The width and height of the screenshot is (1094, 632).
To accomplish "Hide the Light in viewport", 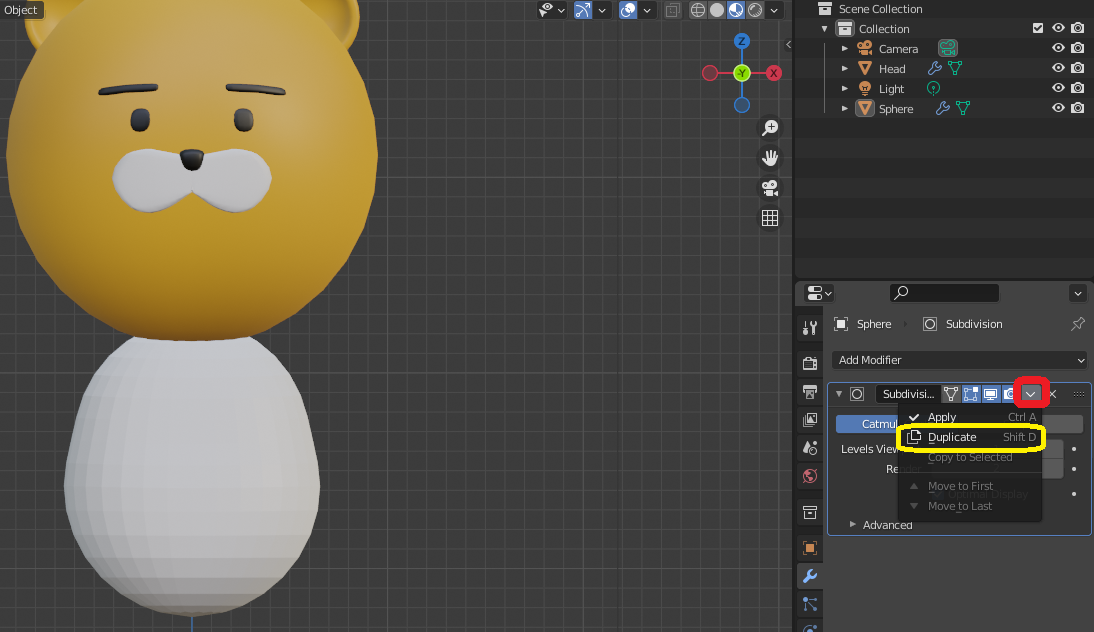I will 1058,88.
